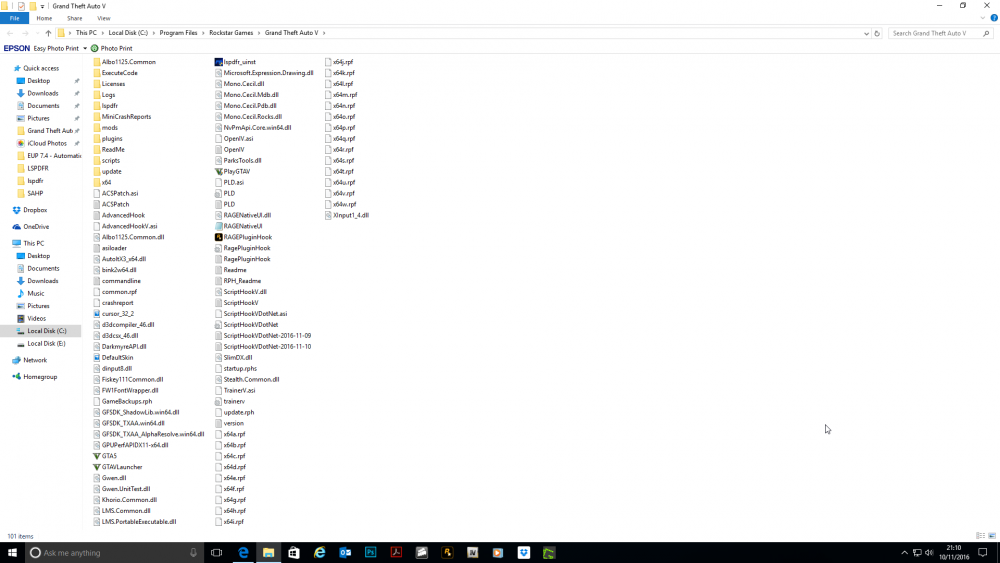Click the Cortana Ask me anything box

[x=114, y=553]
